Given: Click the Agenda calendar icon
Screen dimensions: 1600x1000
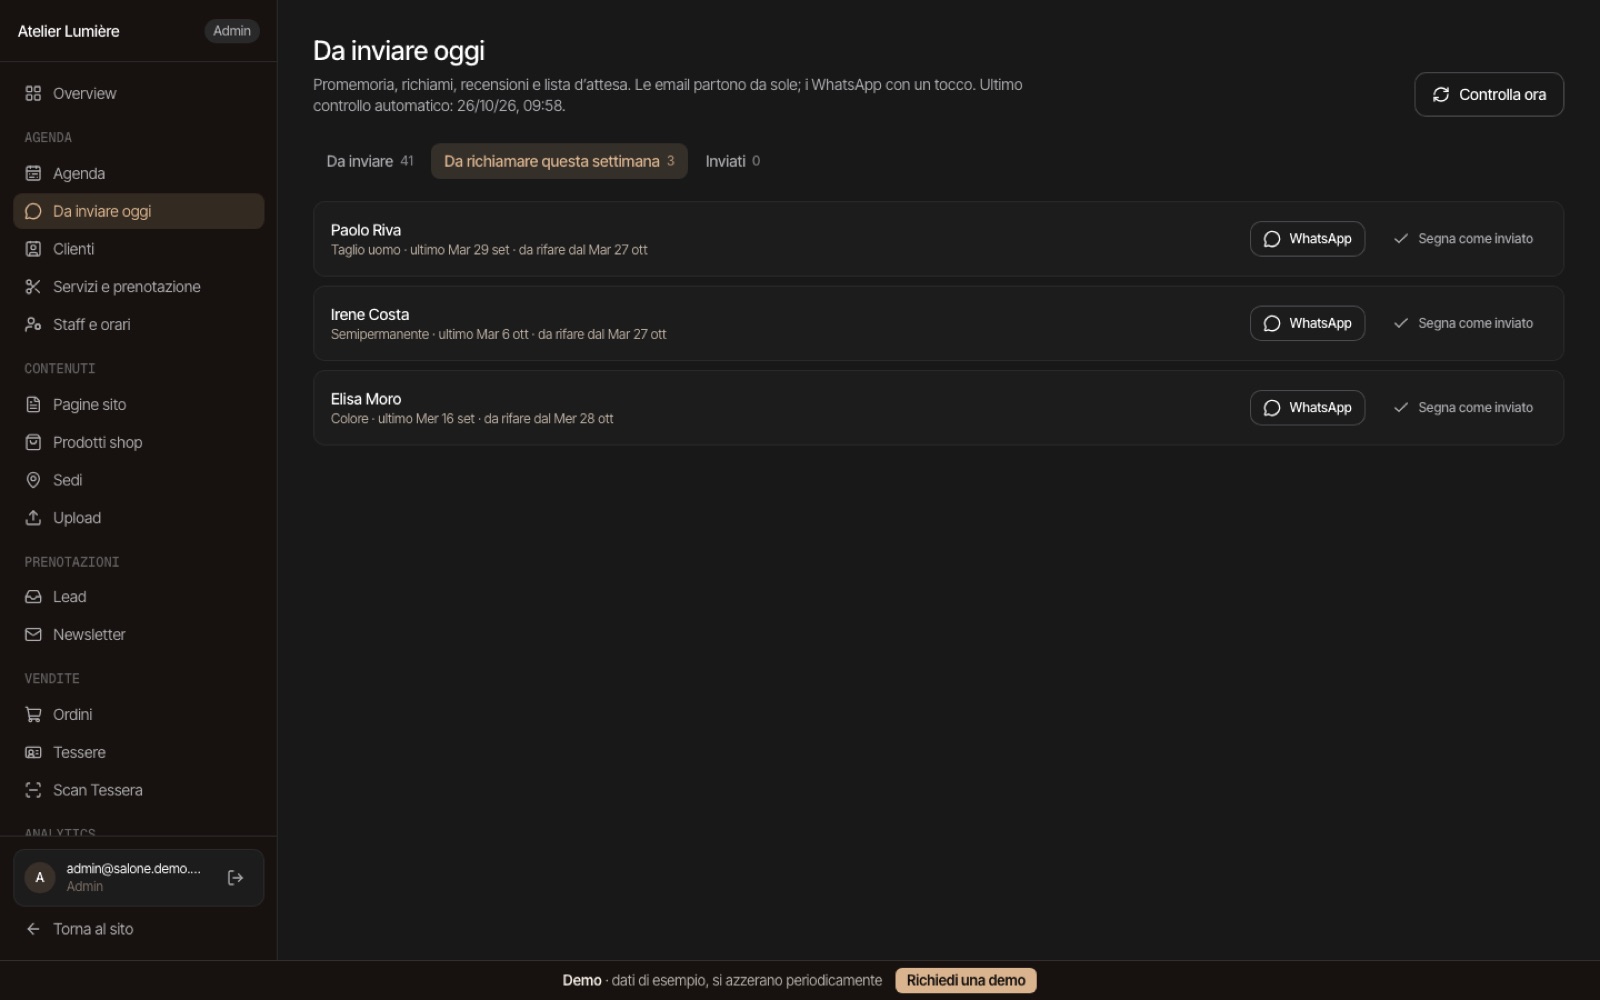Looking at the screenshot, I should (33, 173).
